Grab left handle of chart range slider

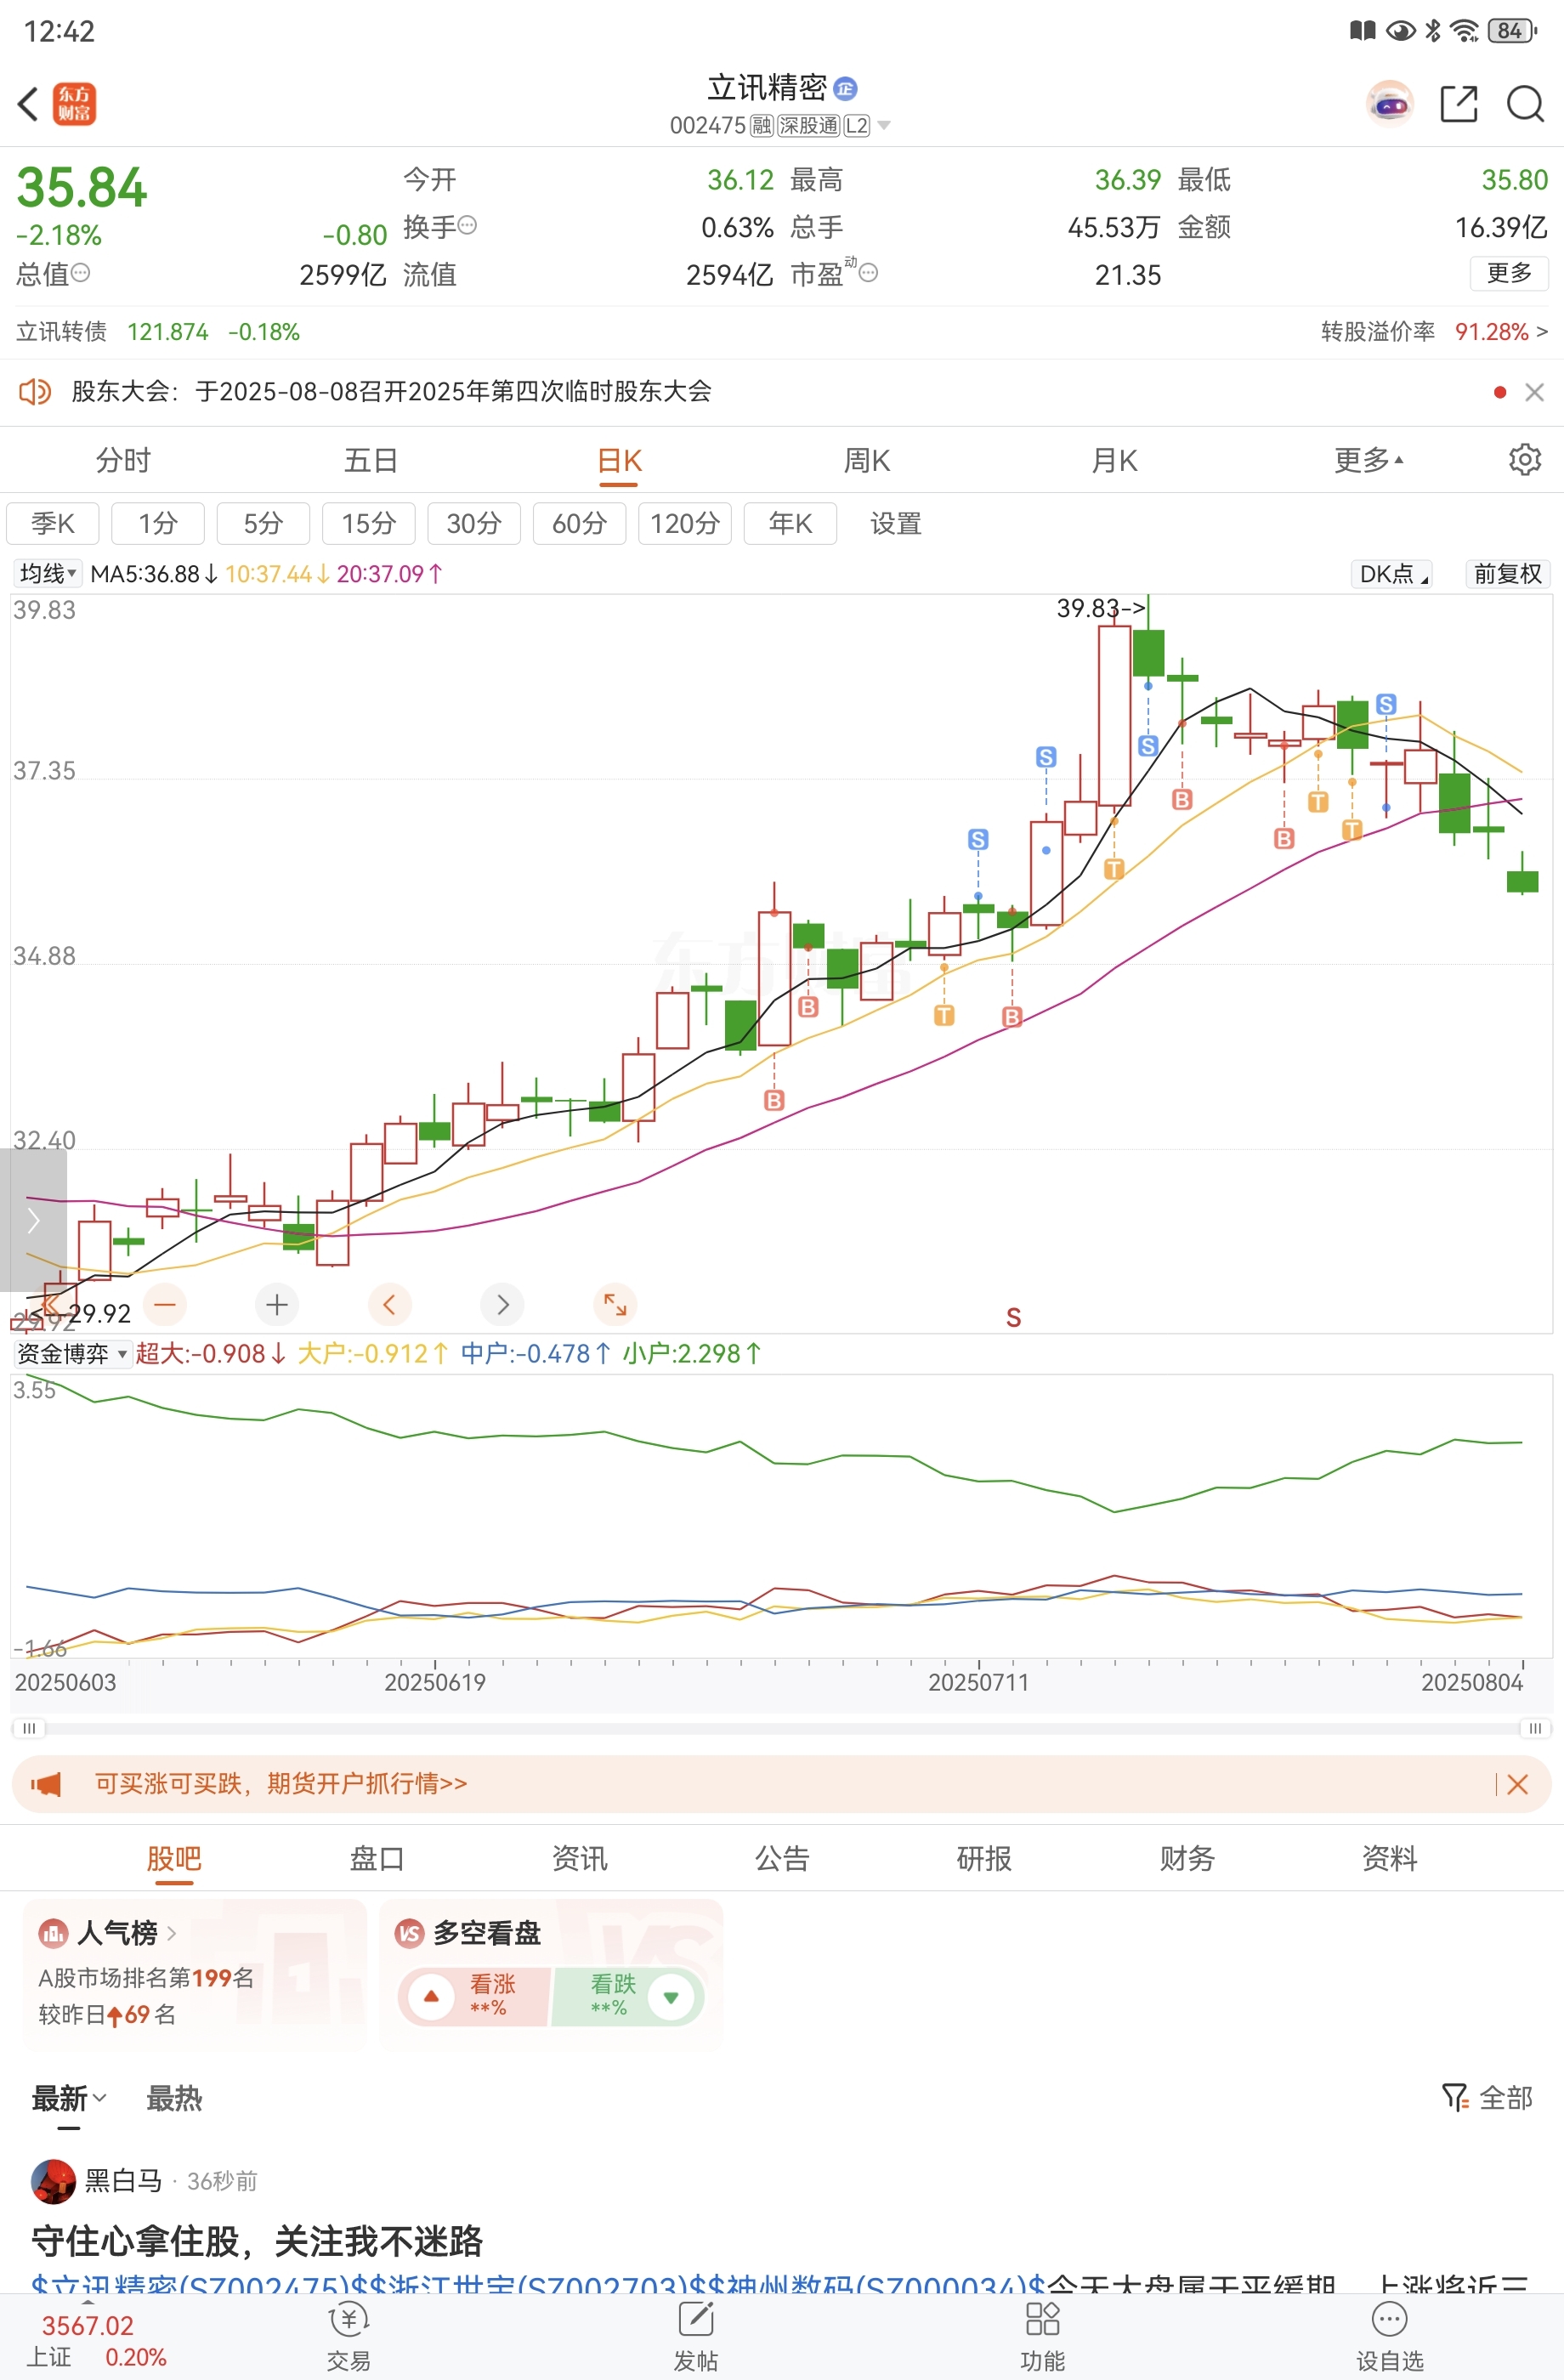pyautogui.click(x=29, y=1728)
